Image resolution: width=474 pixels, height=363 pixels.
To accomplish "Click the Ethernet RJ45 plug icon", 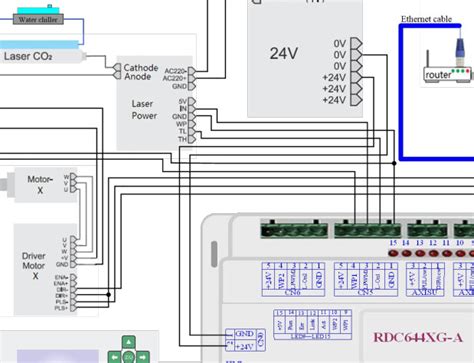I will (460, 52).
